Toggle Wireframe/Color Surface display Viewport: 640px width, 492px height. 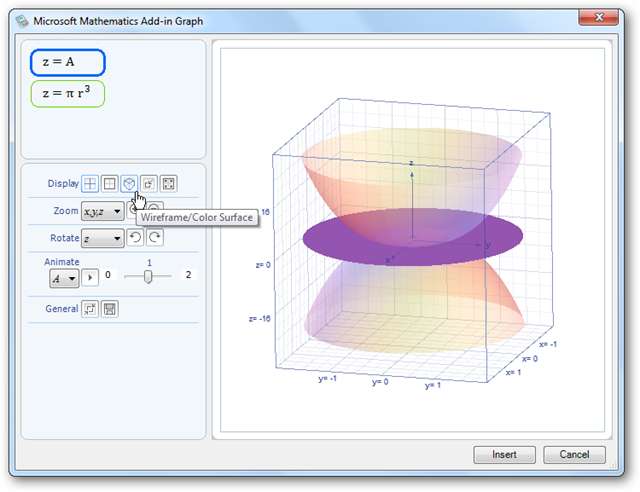tap(129, 183)
